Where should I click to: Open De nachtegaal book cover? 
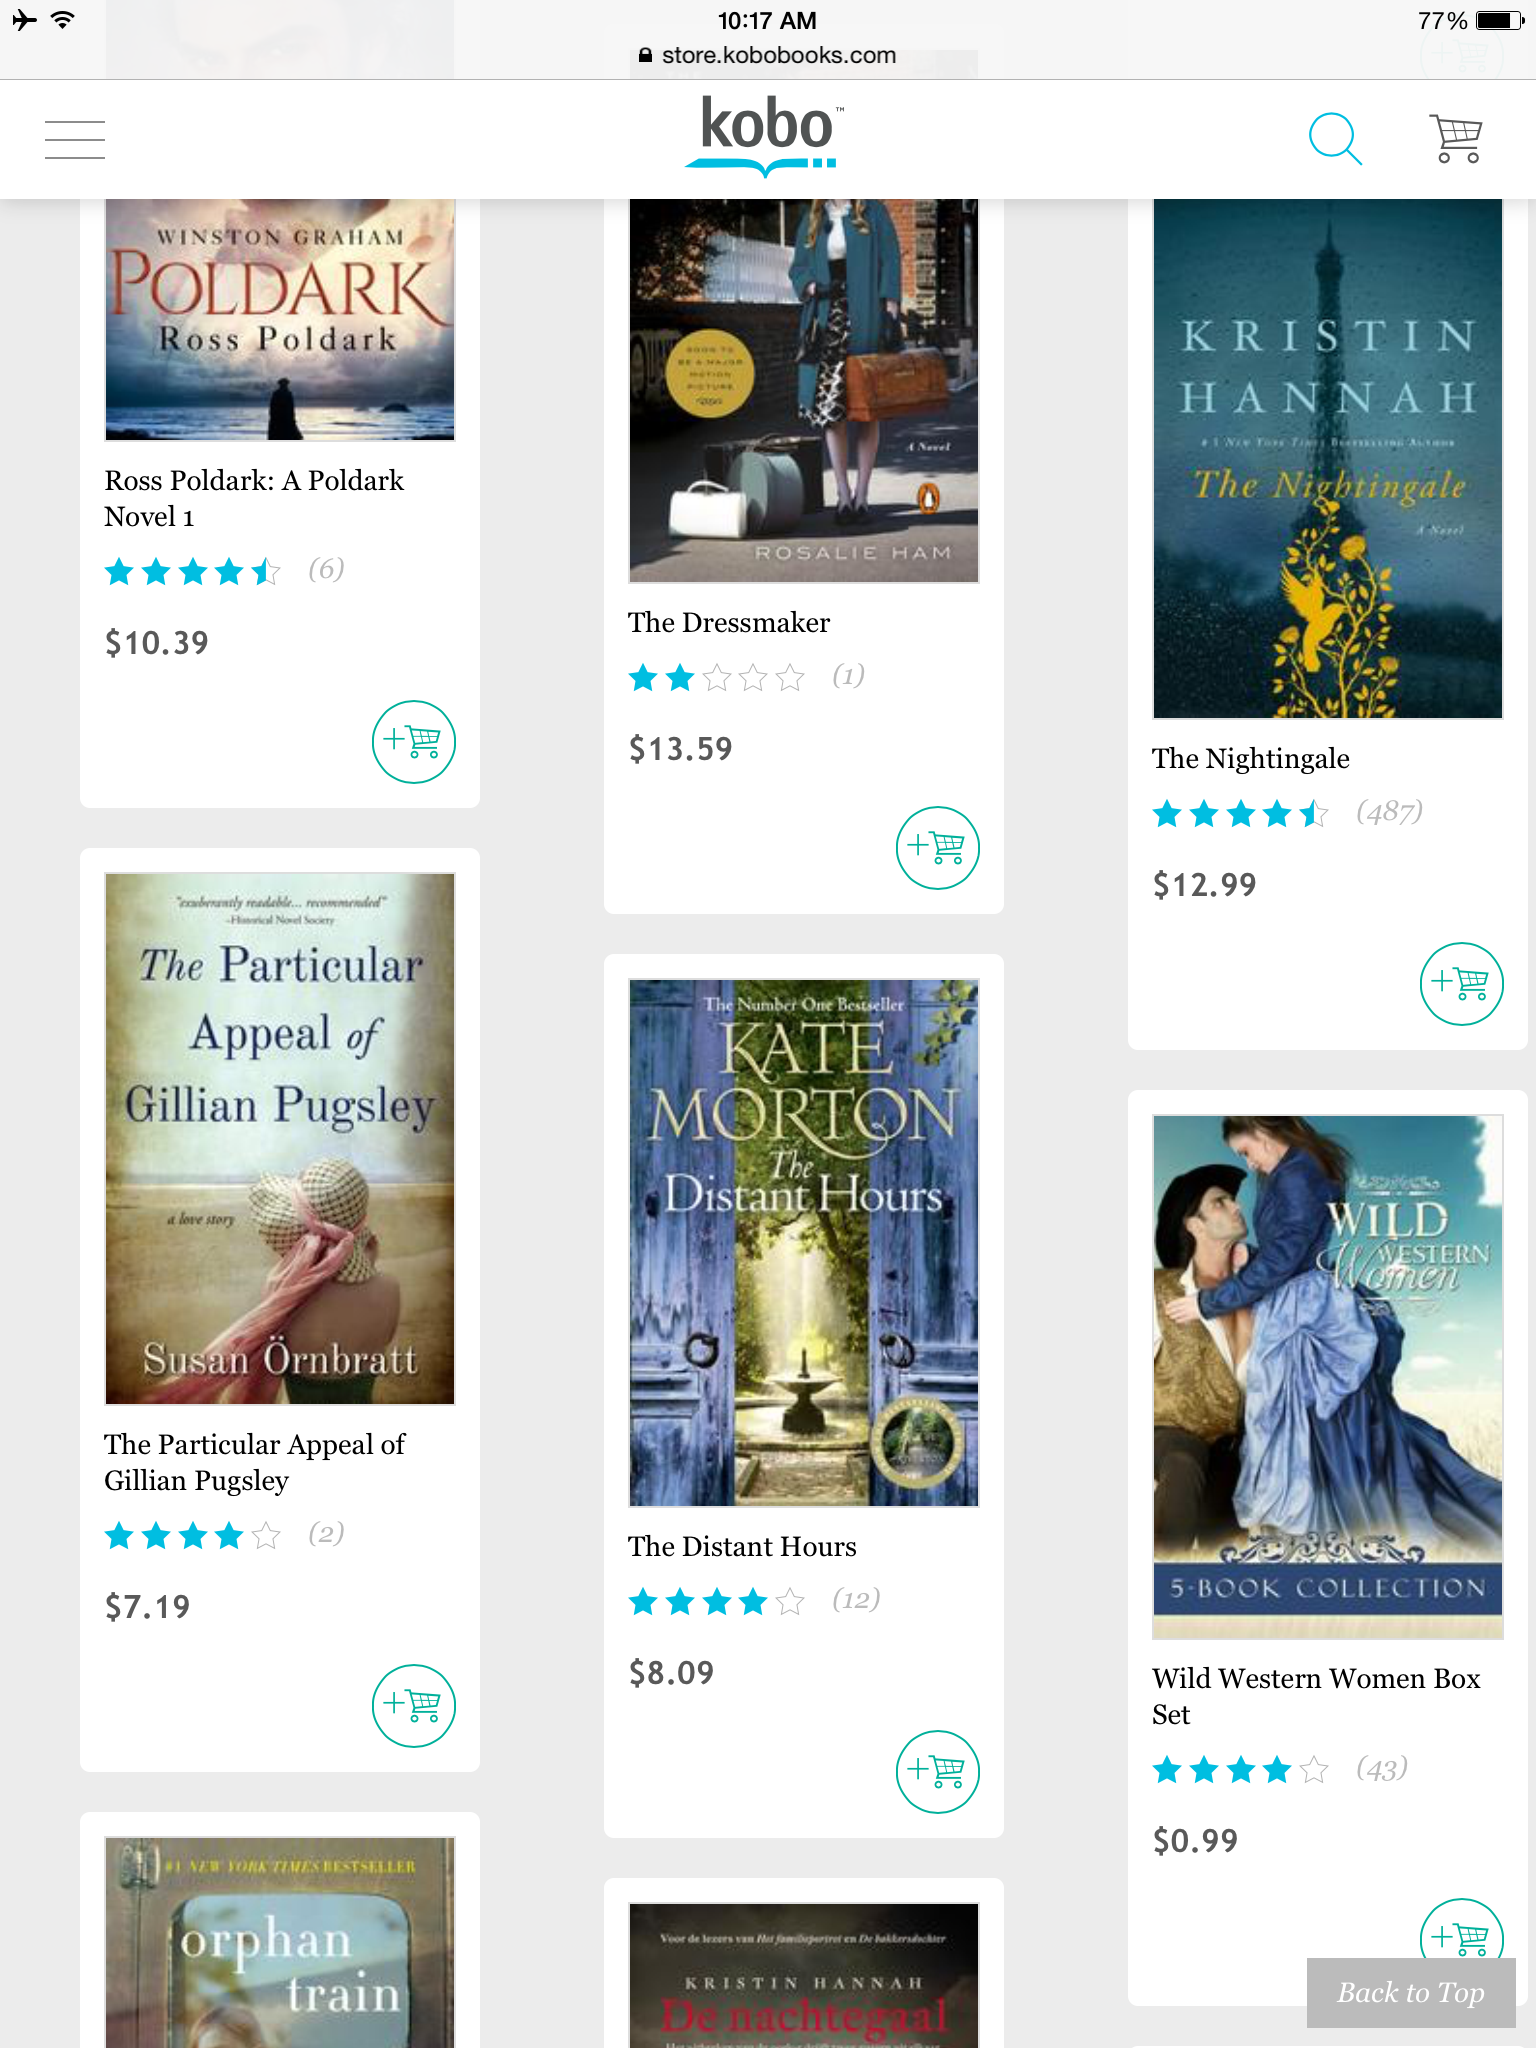[804, 1975]
